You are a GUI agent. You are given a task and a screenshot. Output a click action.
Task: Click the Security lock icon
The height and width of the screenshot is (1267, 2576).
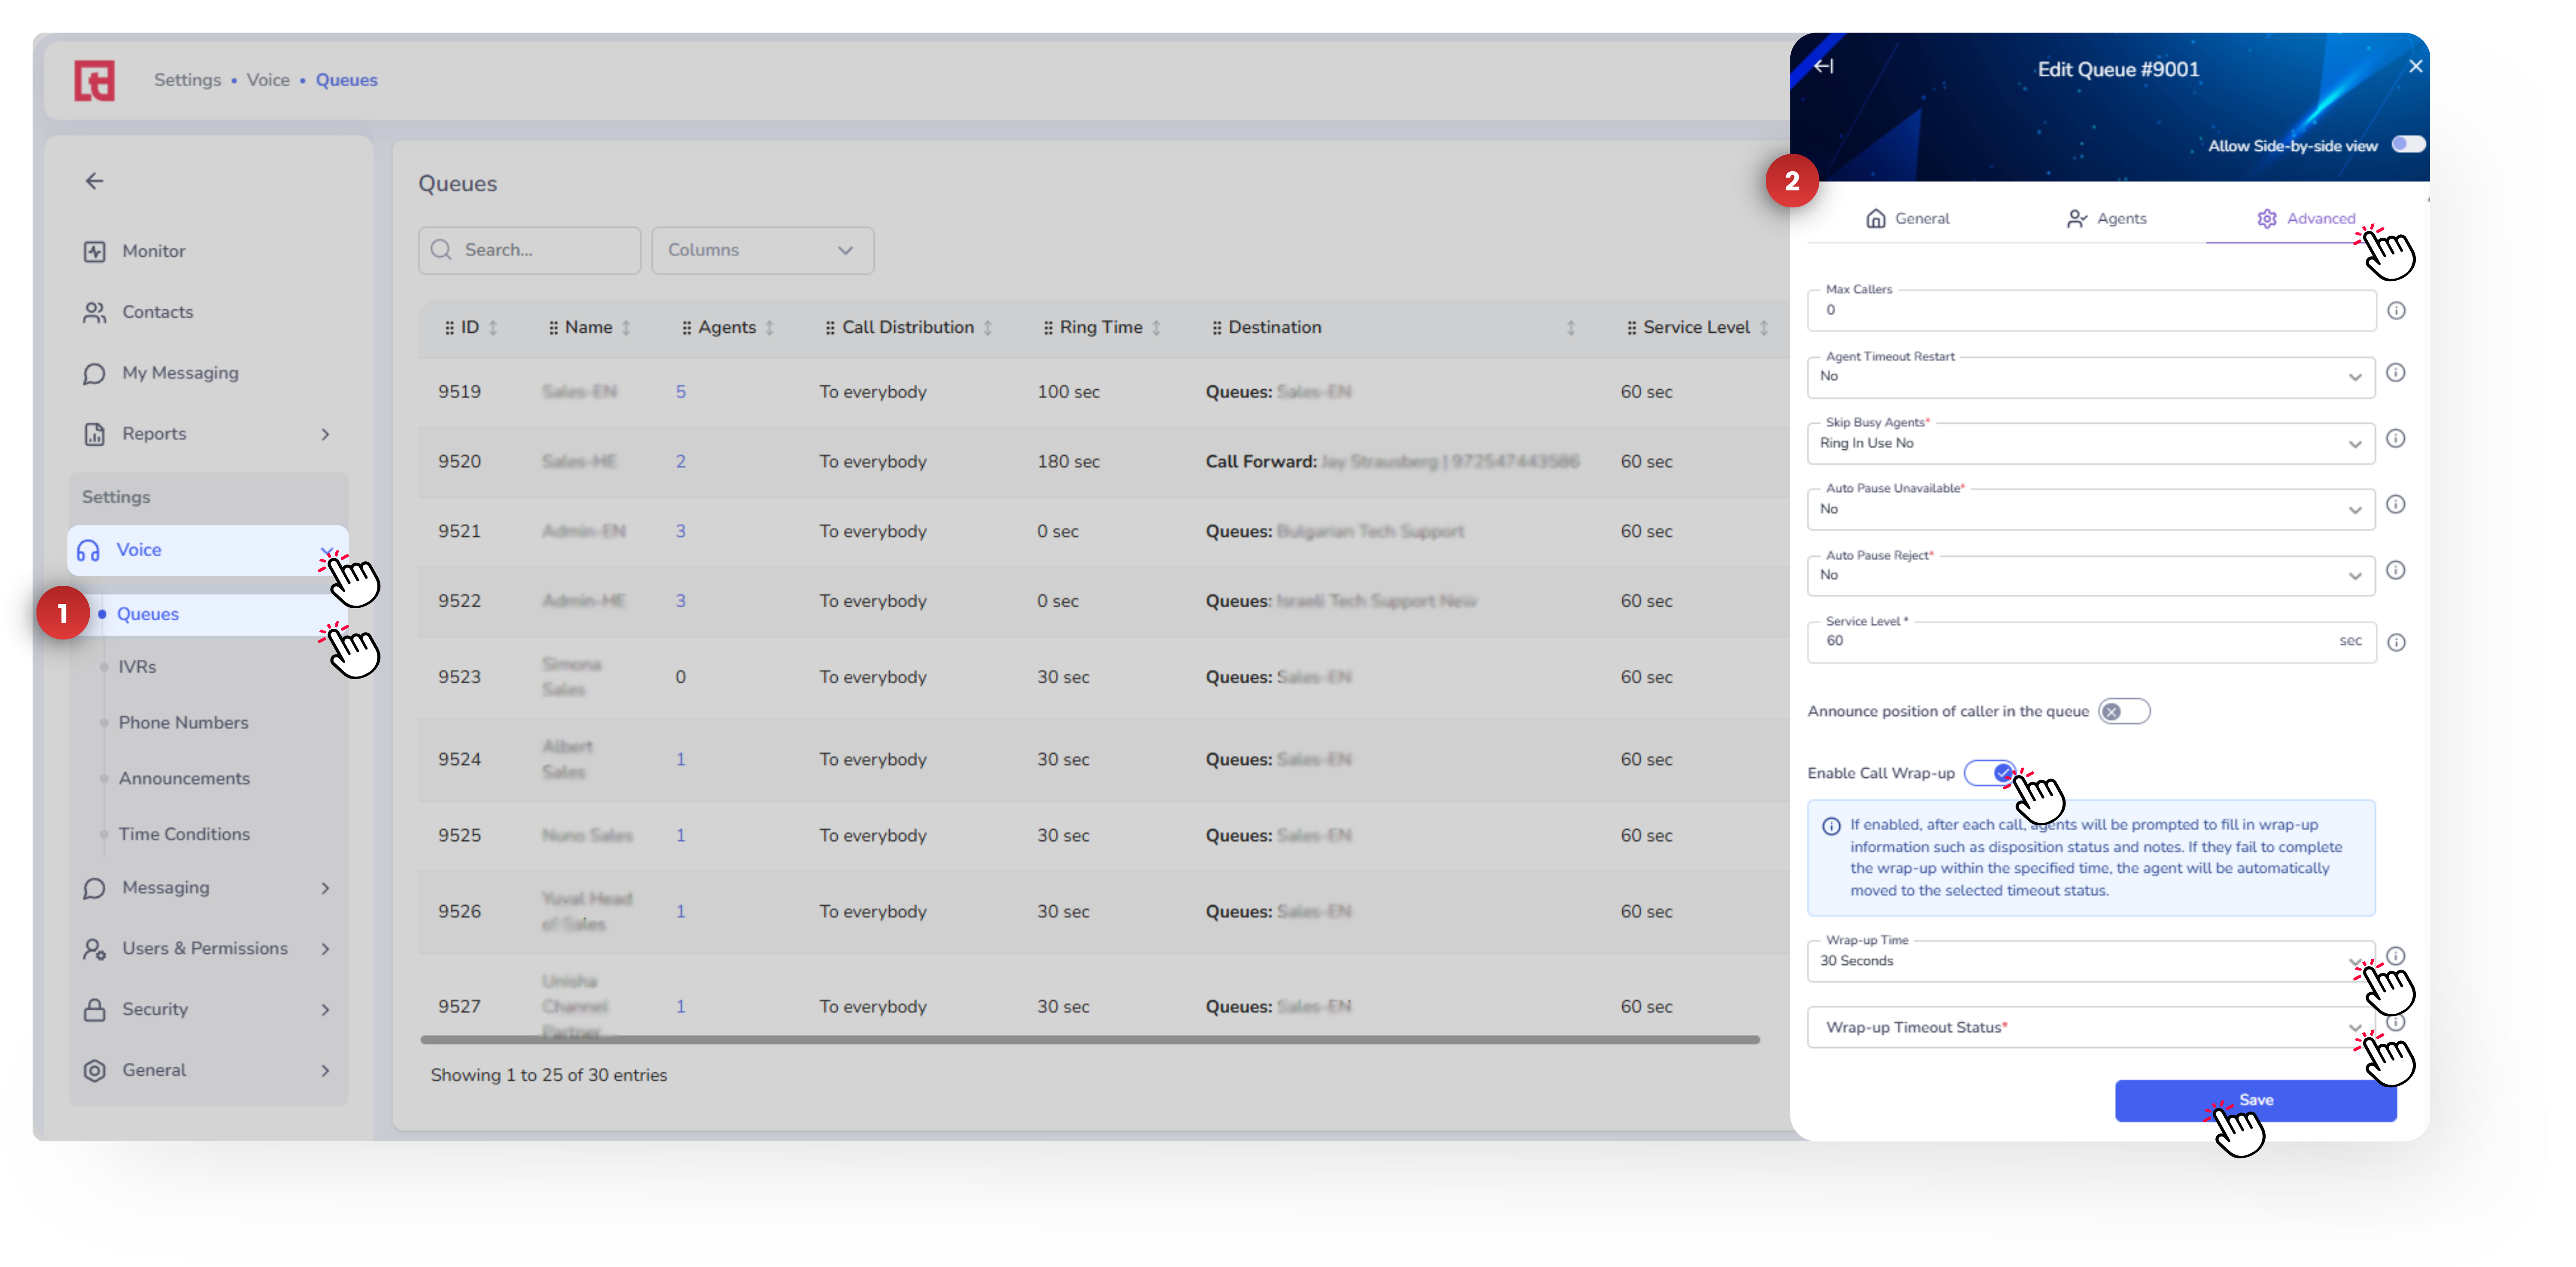click(94, 1009)
